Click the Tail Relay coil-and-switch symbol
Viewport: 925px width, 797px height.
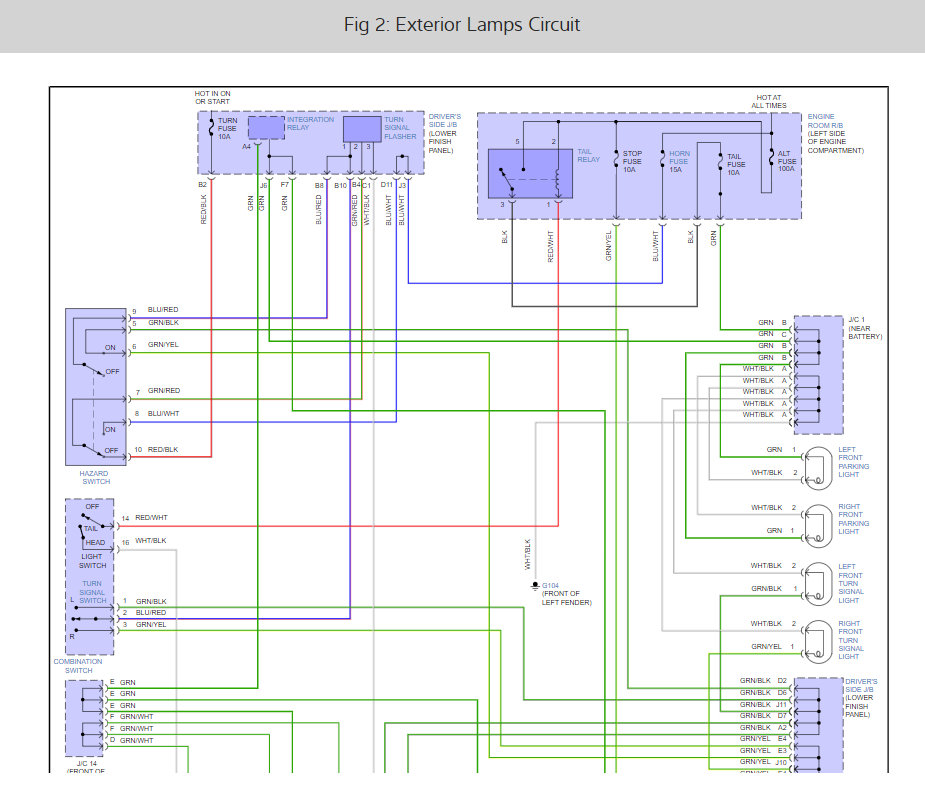[x=530, y=173]
